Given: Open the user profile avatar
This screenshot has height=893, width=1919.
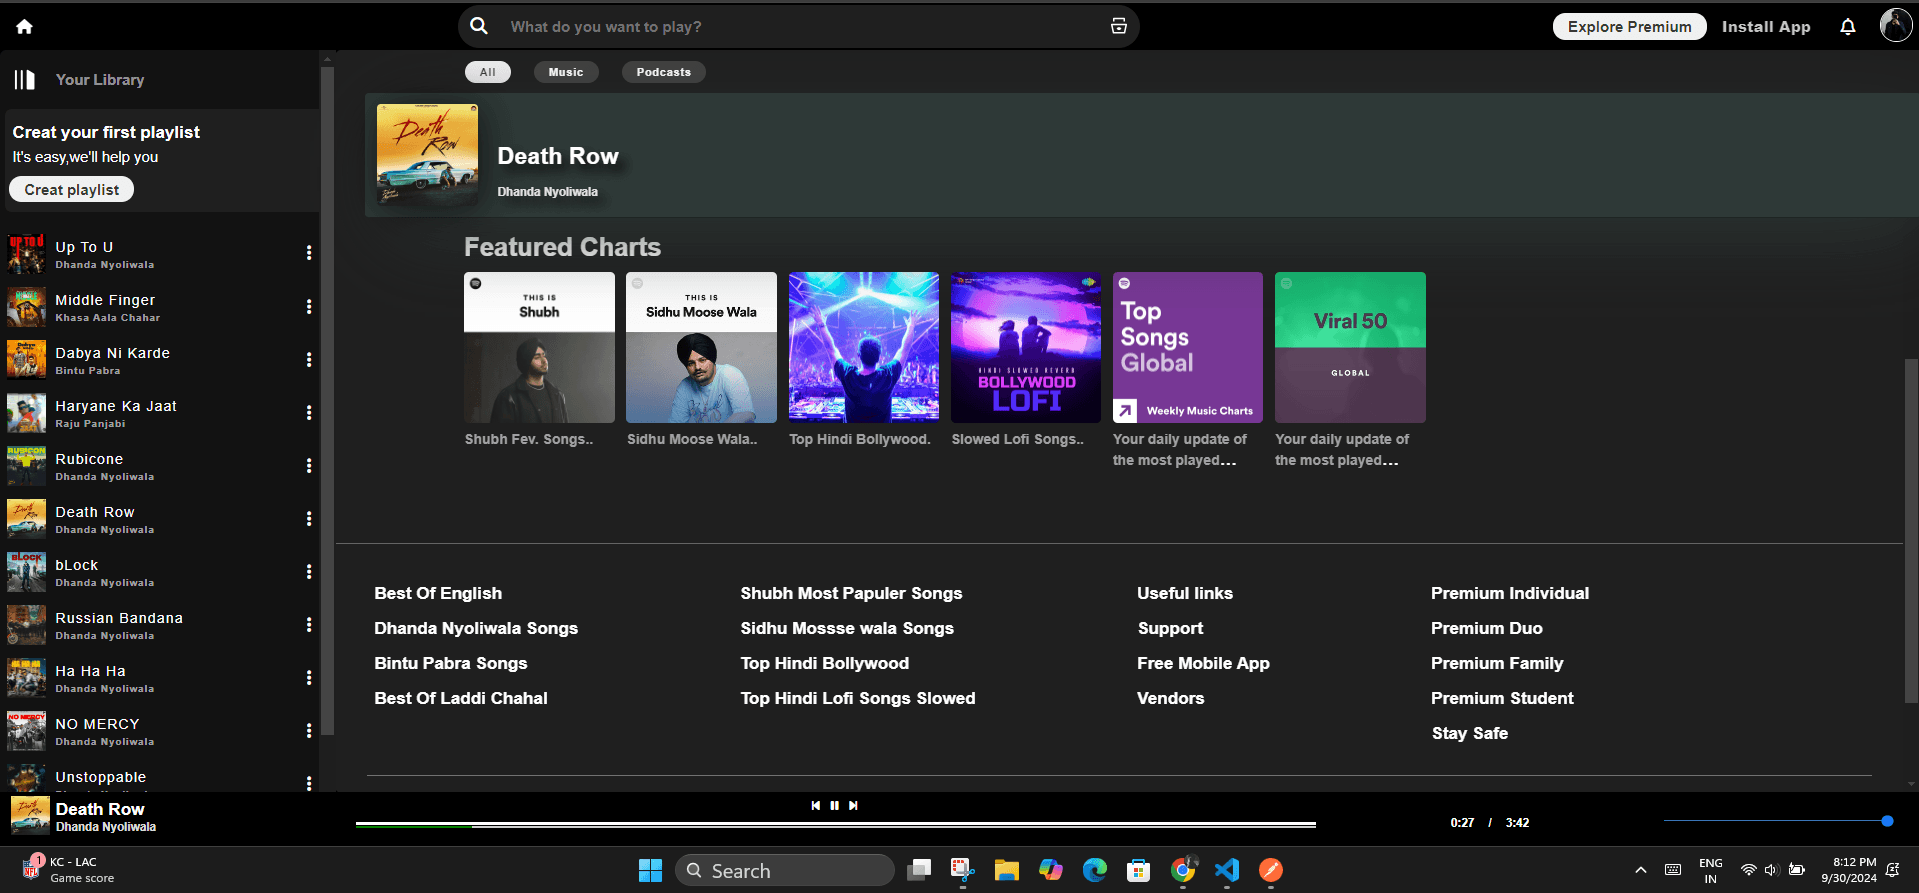Looking at the screenshot, I should [x=1896, y=25].
